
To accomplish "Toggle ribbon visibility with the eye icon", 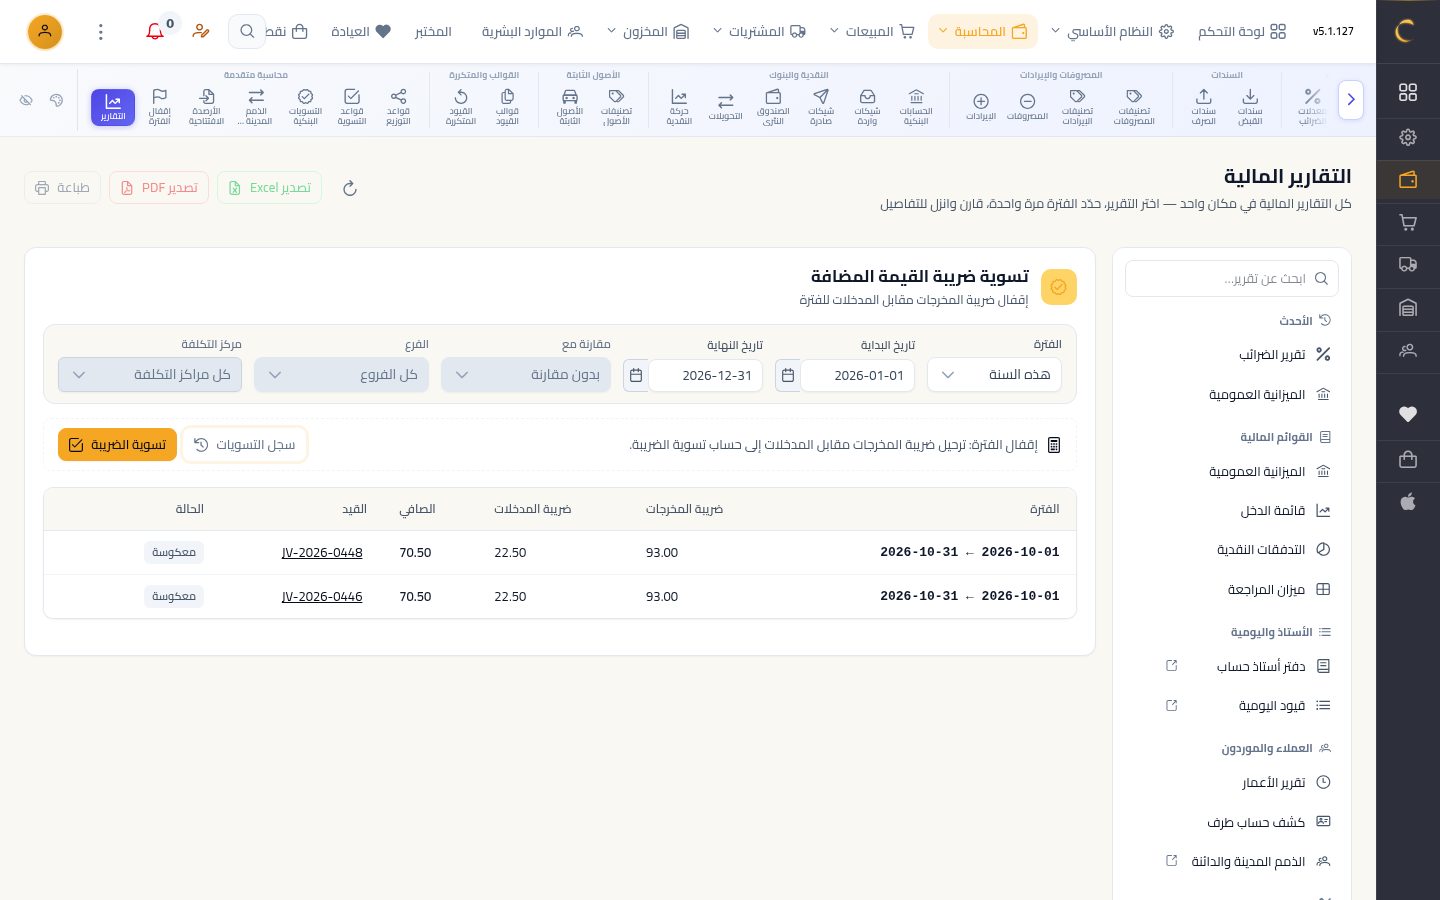I will click(26, 100).
